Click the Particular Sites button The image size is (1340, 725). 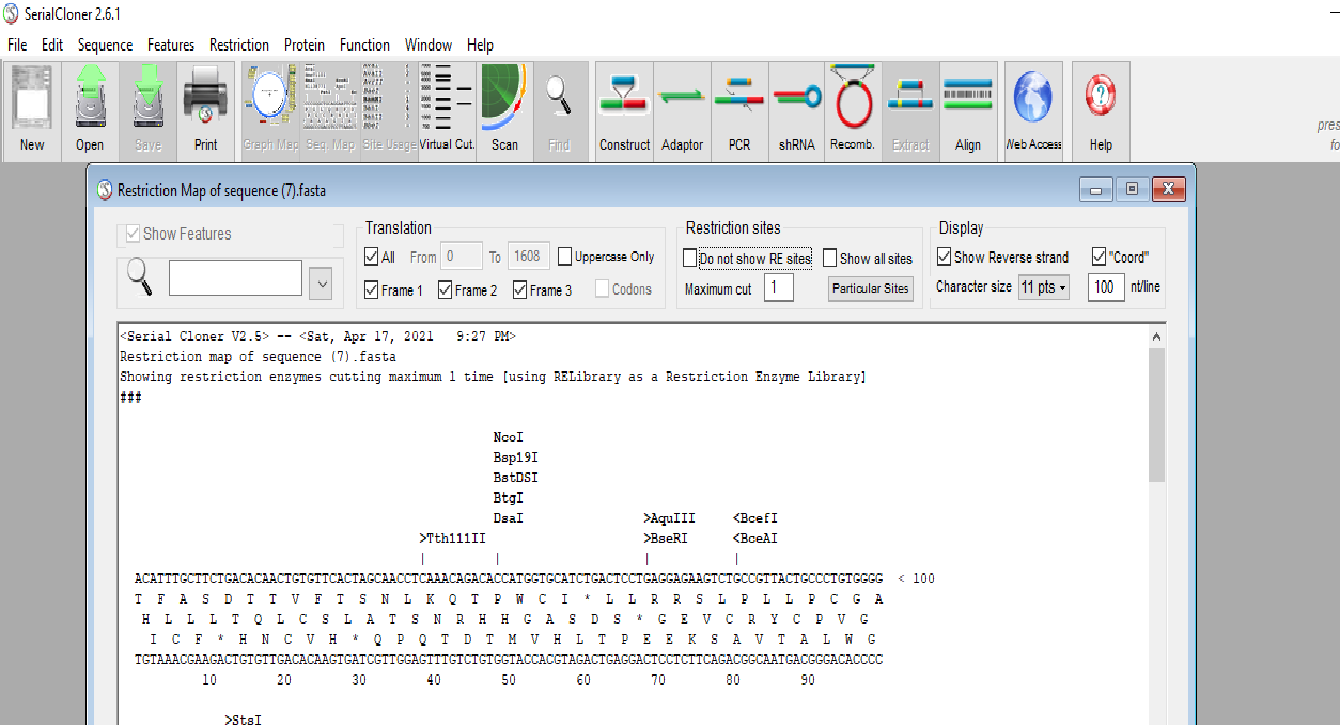tap(871, 288)
